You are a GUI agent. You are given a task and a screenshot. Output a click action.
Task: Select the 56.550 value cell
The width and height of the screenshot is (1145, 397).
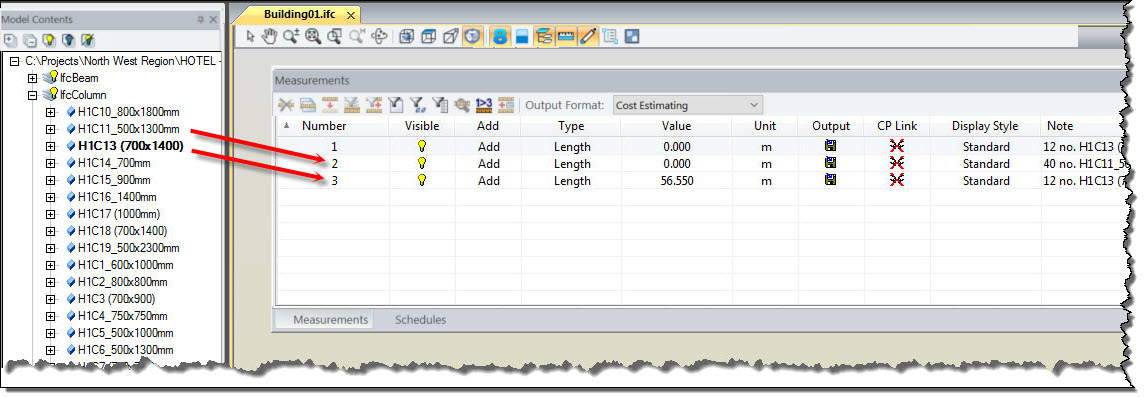coord(676,180)
